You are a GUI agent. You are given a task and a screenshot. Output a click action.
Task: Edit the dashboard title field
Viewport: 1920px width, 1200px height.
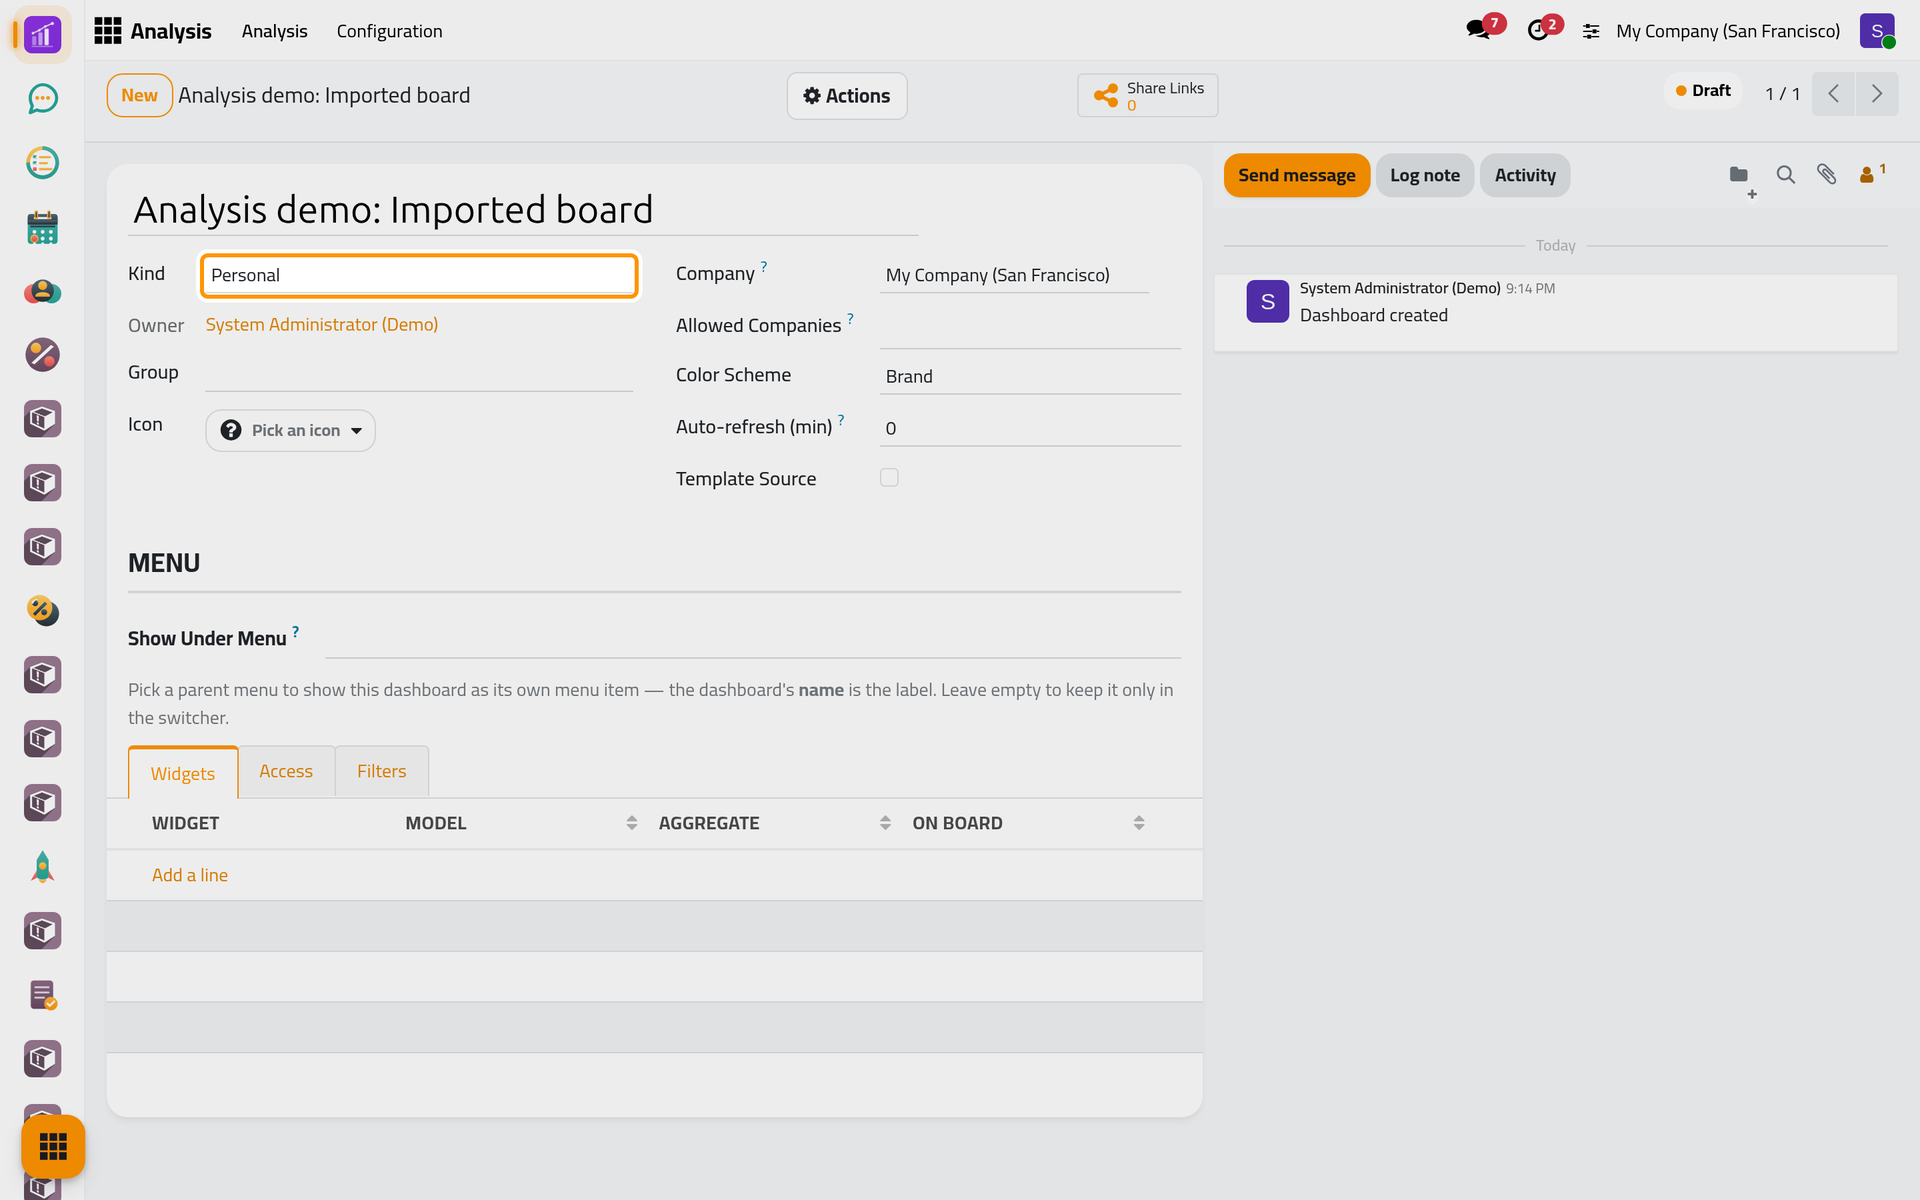[523, 210]
